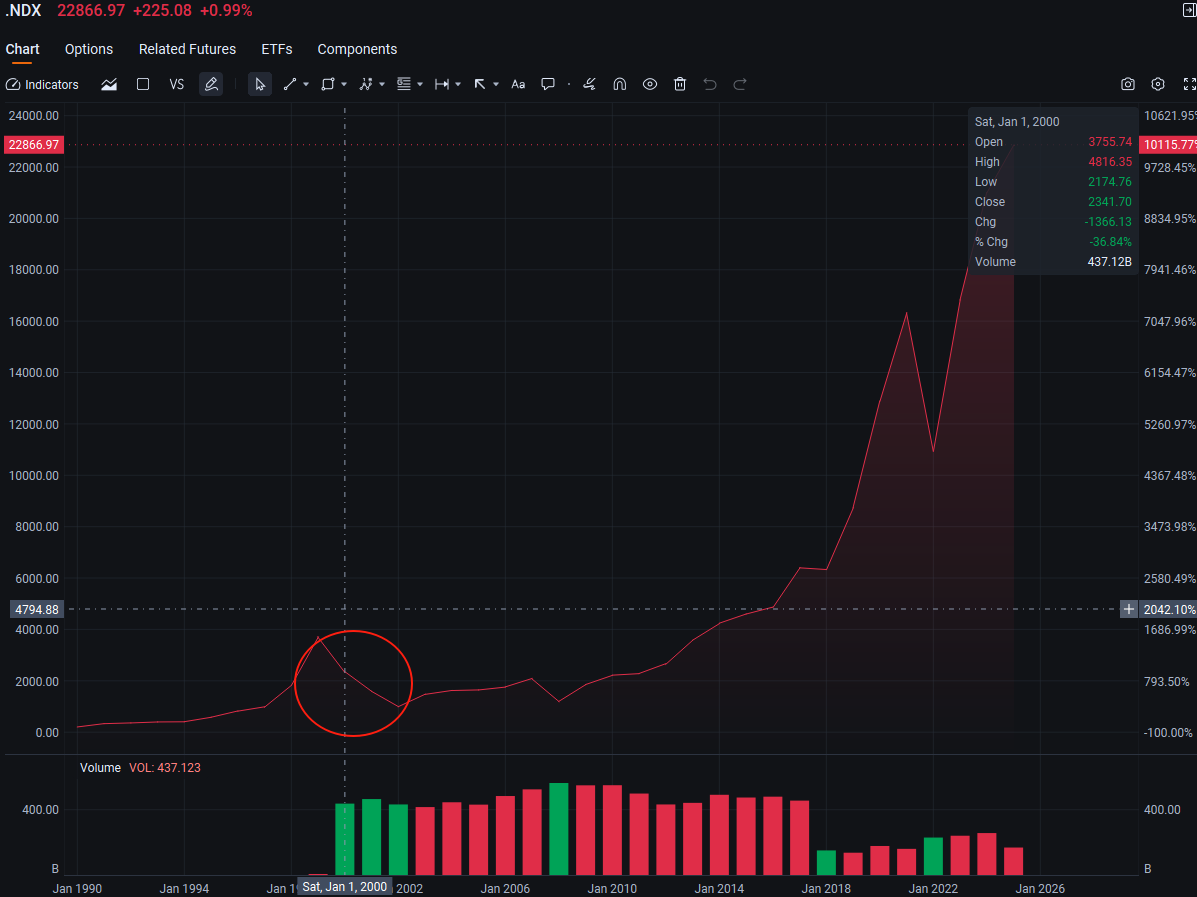Expand the arrow tools dropdown arrow
The width and height of the screenshot is (1197, 897).
coord(496,85)
